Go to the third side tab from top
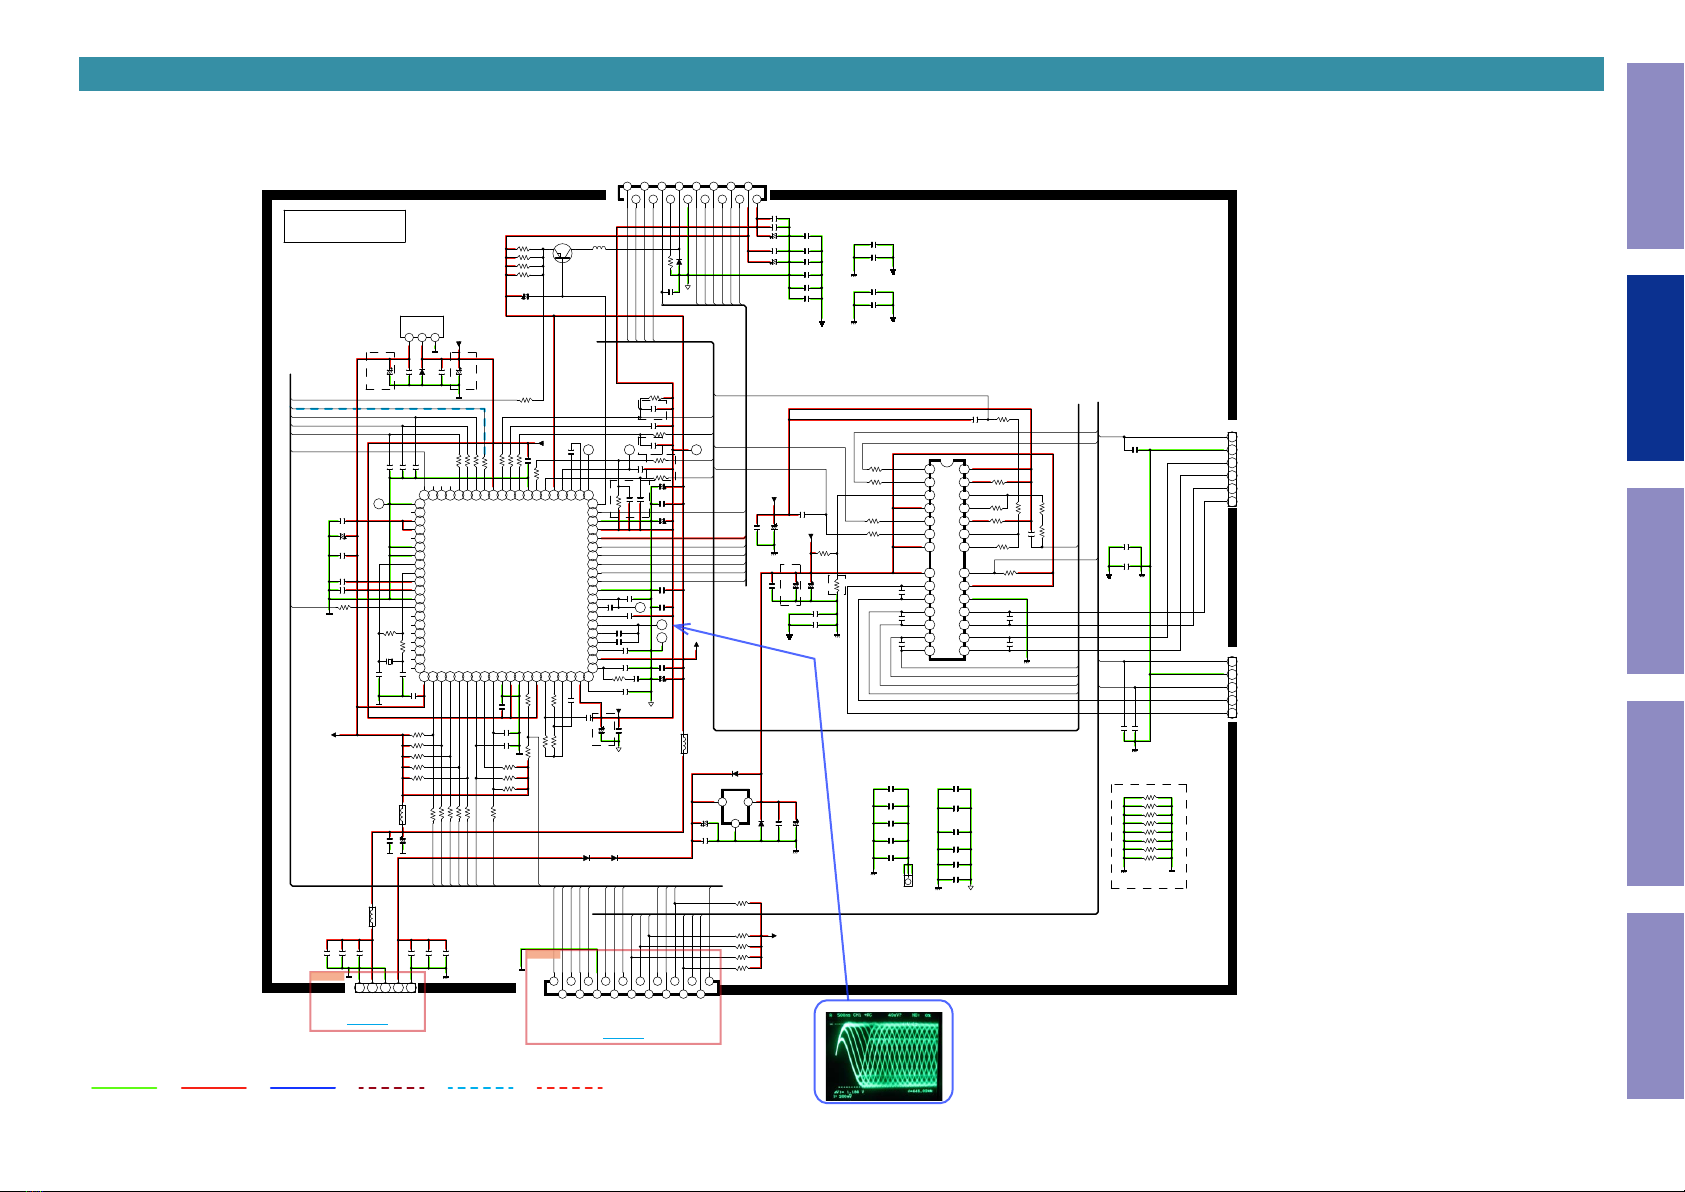Image resolution: width=1685 pixels, height=1192 pixels. pos(1655,581)
